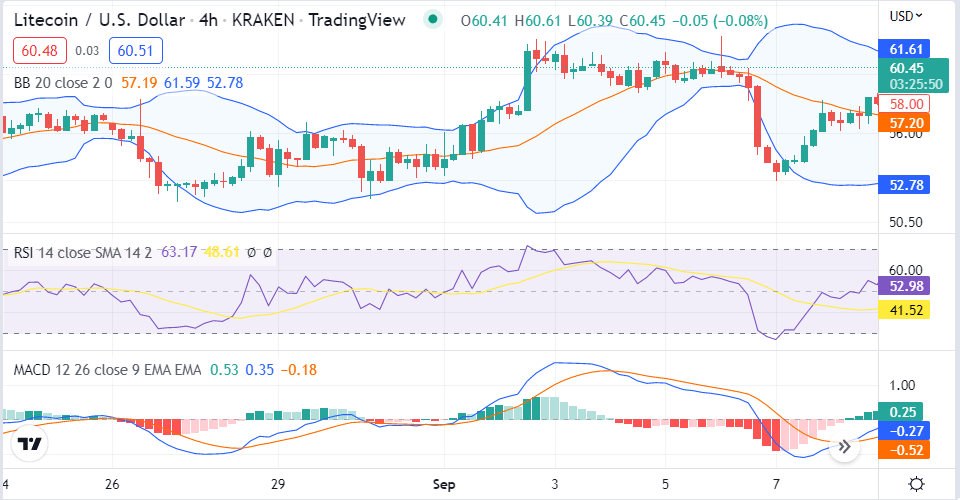The width and height of the screenshot is (960, 500).
Task: Click the green market status dot
Action: click(x=432, y=19)
